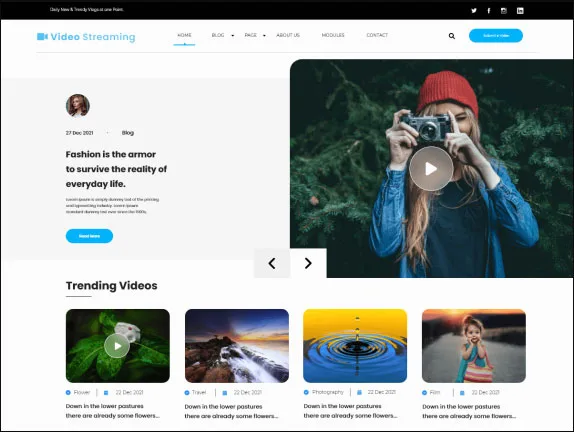Open the Twitter social link
Image resolution: width=574 pixels, height=432 pixels.
click(x=474, y=11)
